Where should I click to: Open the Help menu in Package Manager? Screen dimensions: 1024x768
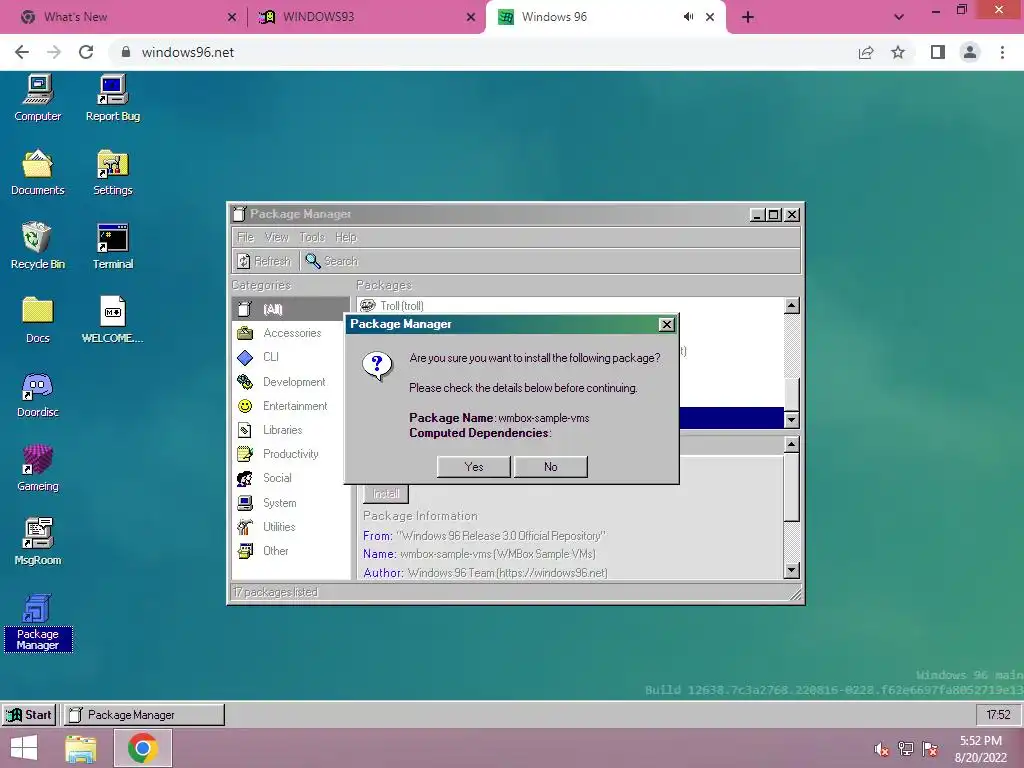[x=345, y=237]
